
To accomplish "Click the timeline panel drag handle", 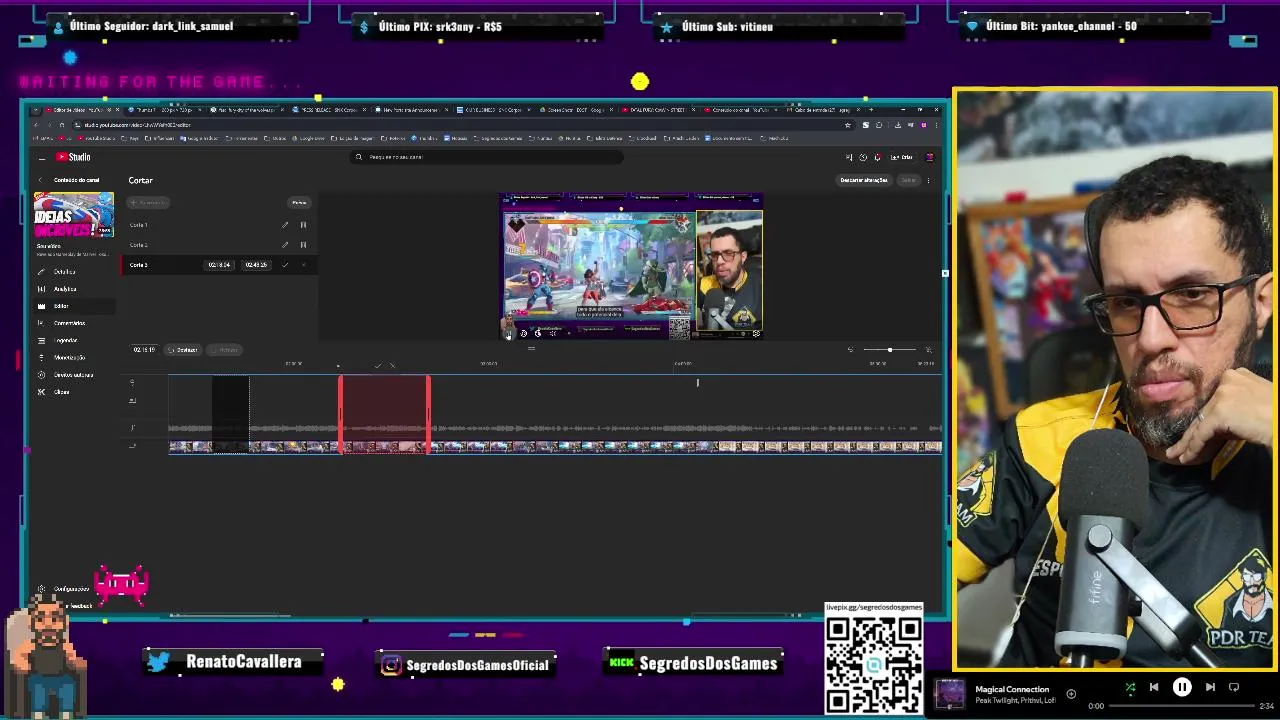I will pyautogui.click(x=531, y=348).
